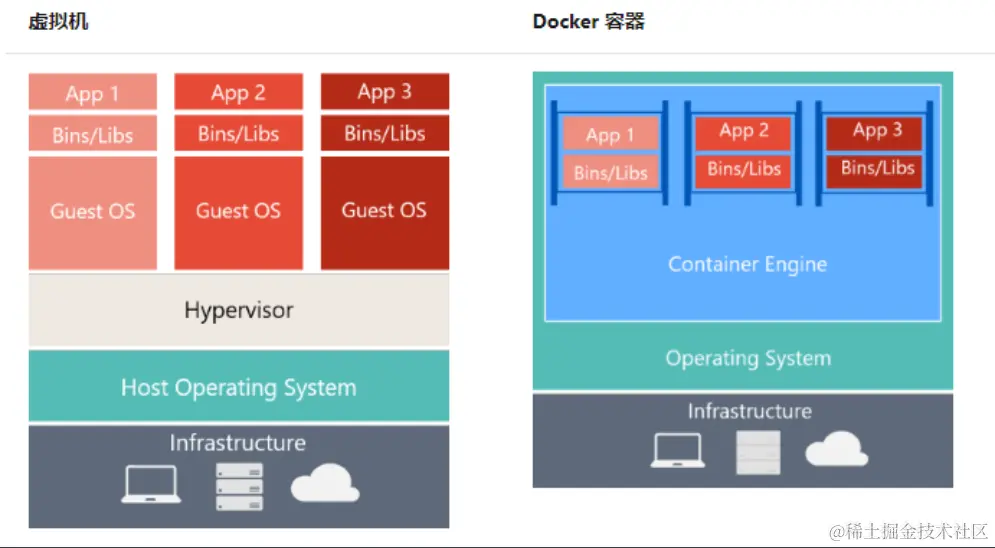Select the 虚拟机 heading

[58, 22]
